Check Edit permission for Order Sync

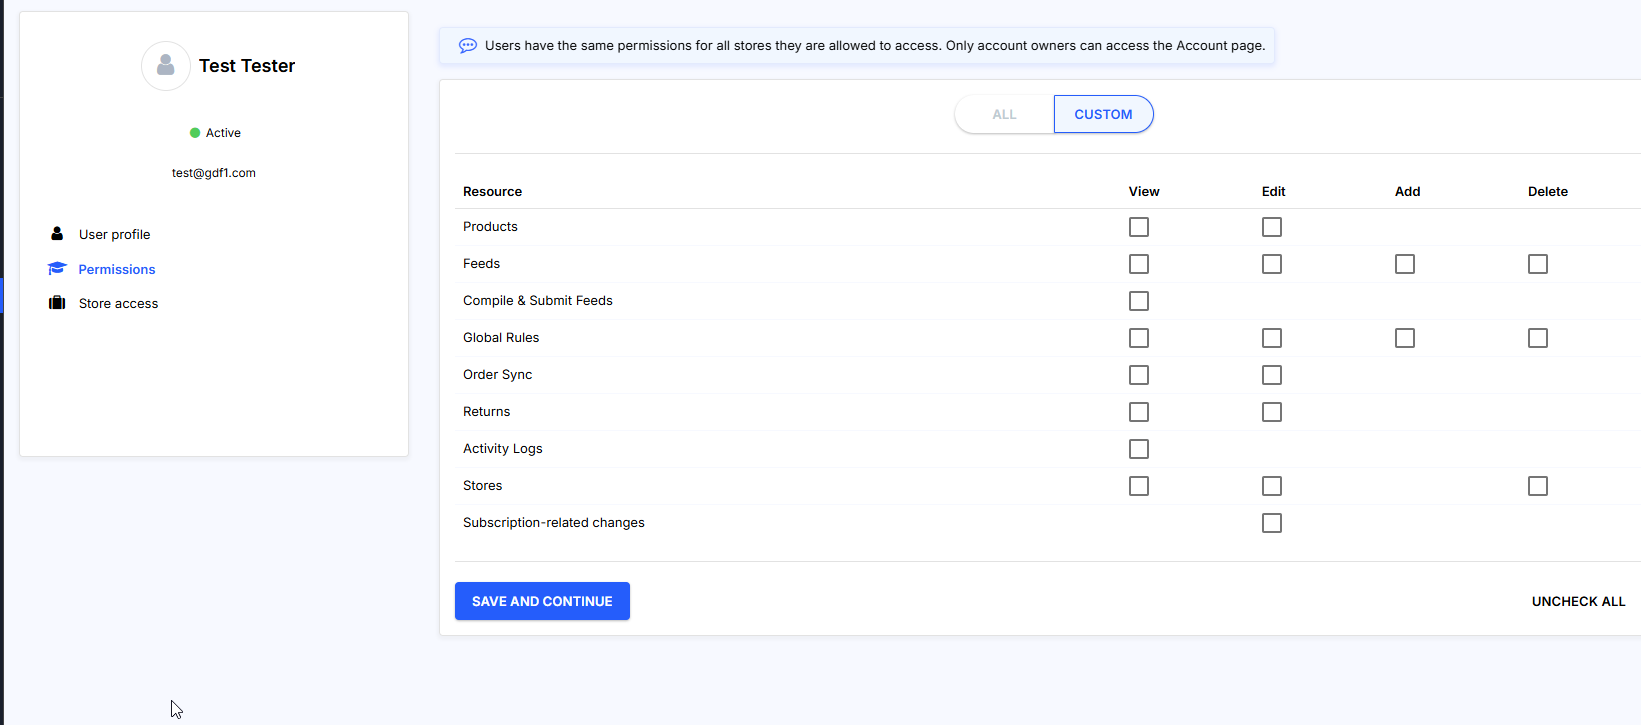point(1272,375)
